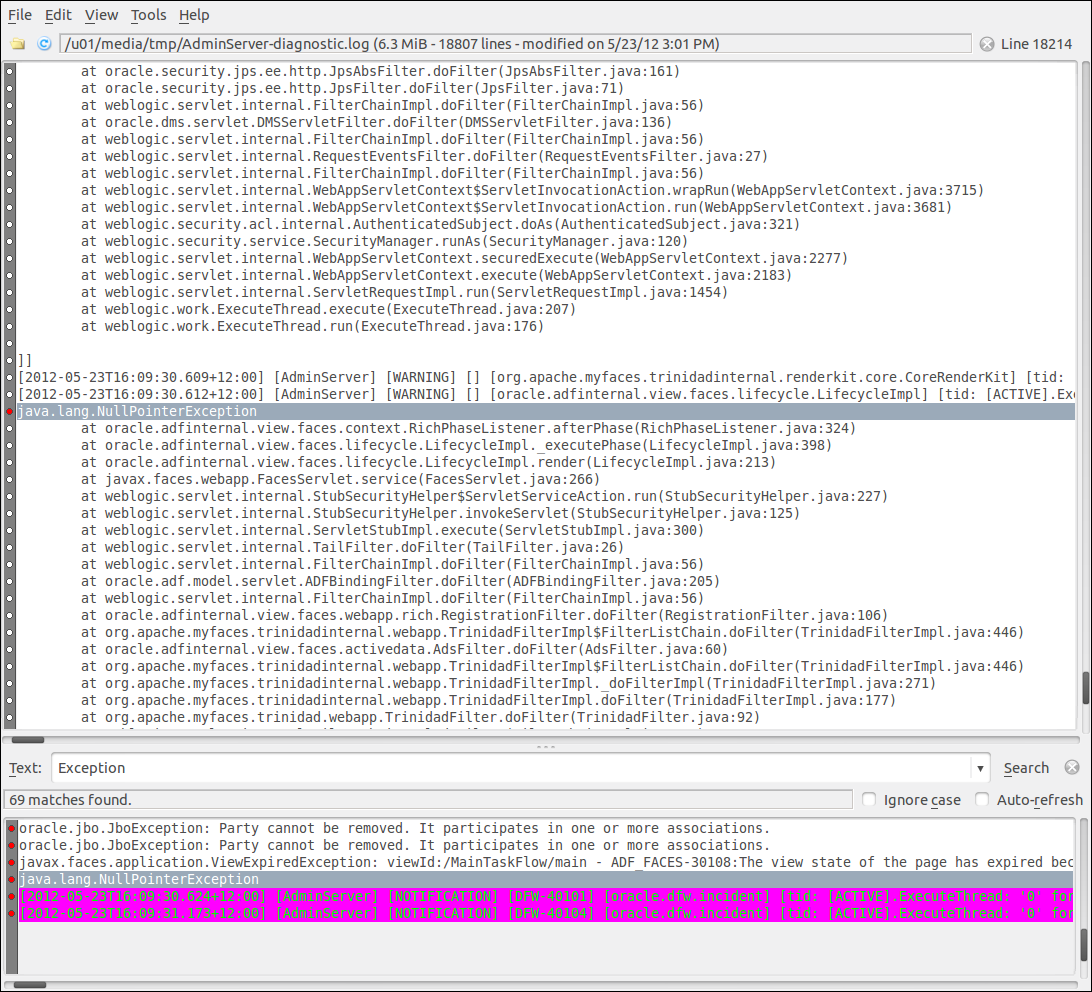Open the View menu

[x=101, y=15]
